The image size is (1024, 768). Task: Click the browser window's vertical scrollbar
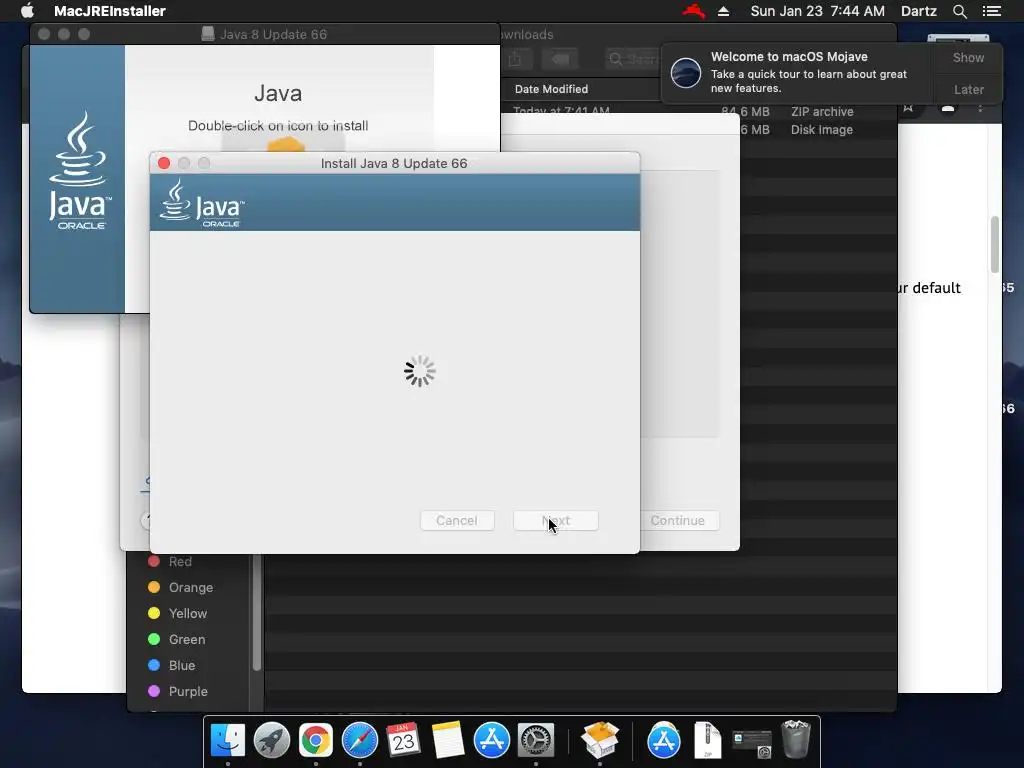pos(995,244)
